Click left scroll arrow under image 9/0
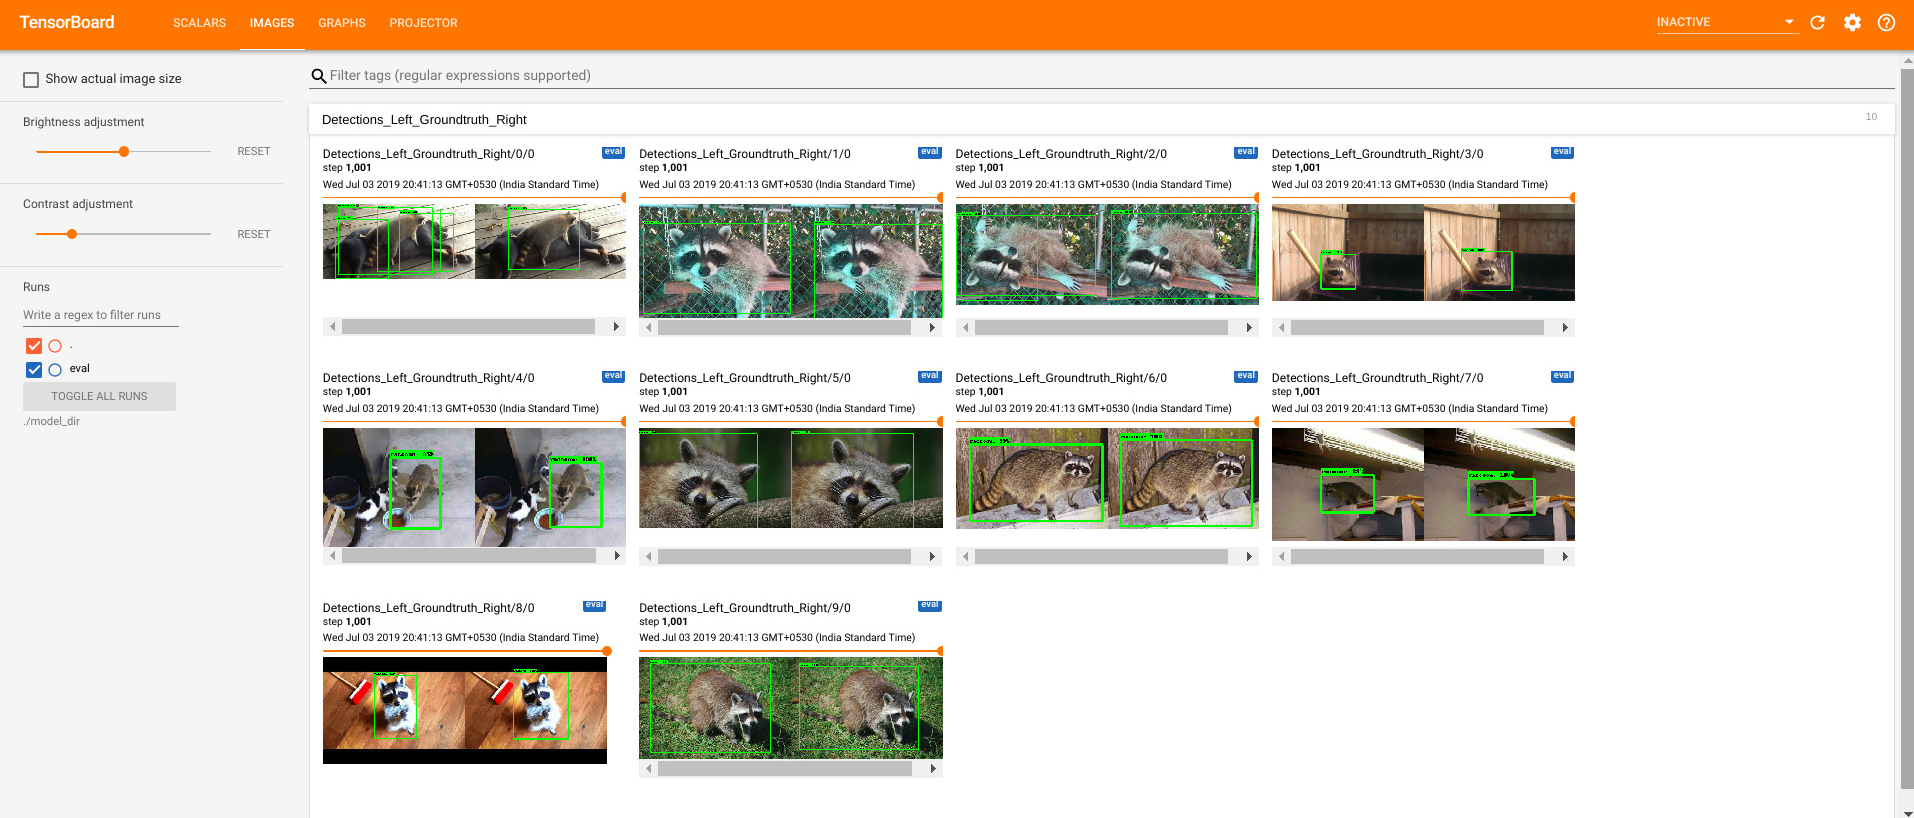 pyautogui.click(x=649, y=769)
